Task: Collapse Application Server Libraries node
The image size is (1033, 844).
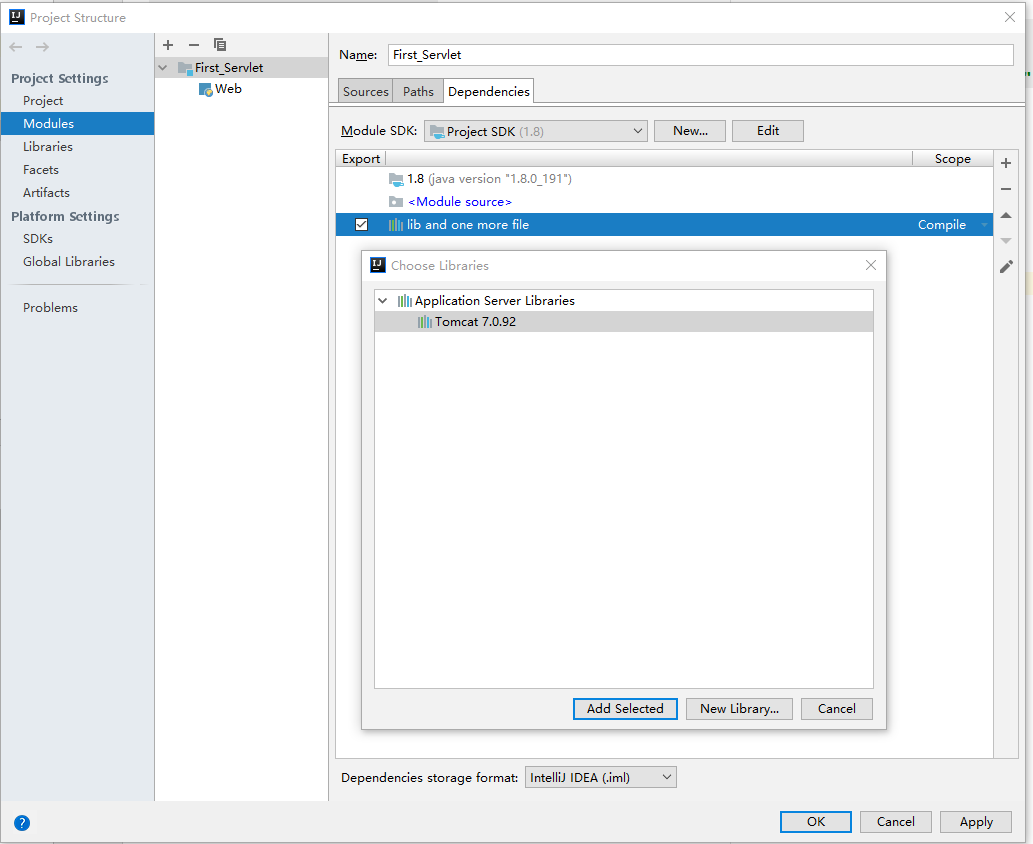Action: (x=383, y=300)
